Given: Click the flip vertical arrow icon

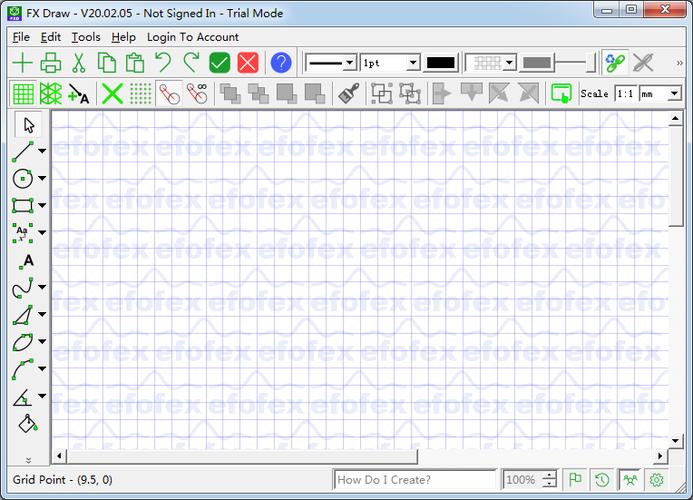Looking at the screenshot, I should click(472, 94).
